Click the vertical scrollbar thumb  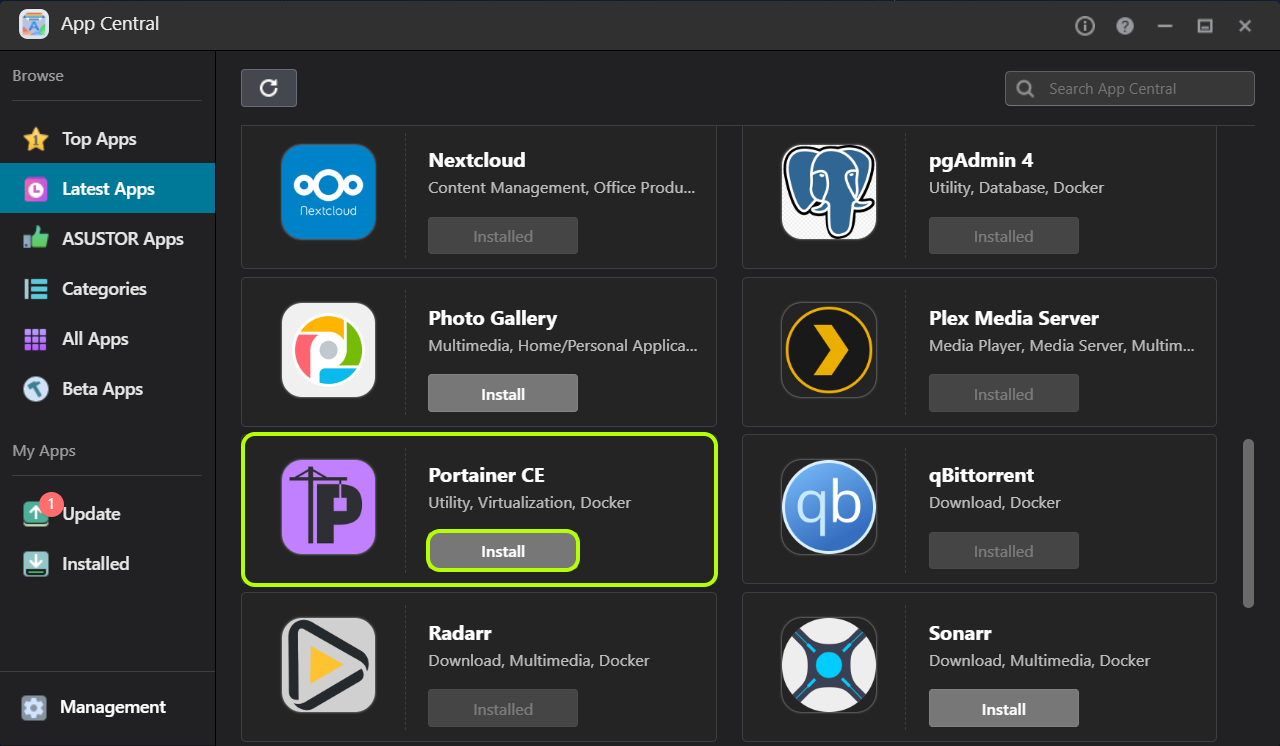click(x=1248, y=522)
